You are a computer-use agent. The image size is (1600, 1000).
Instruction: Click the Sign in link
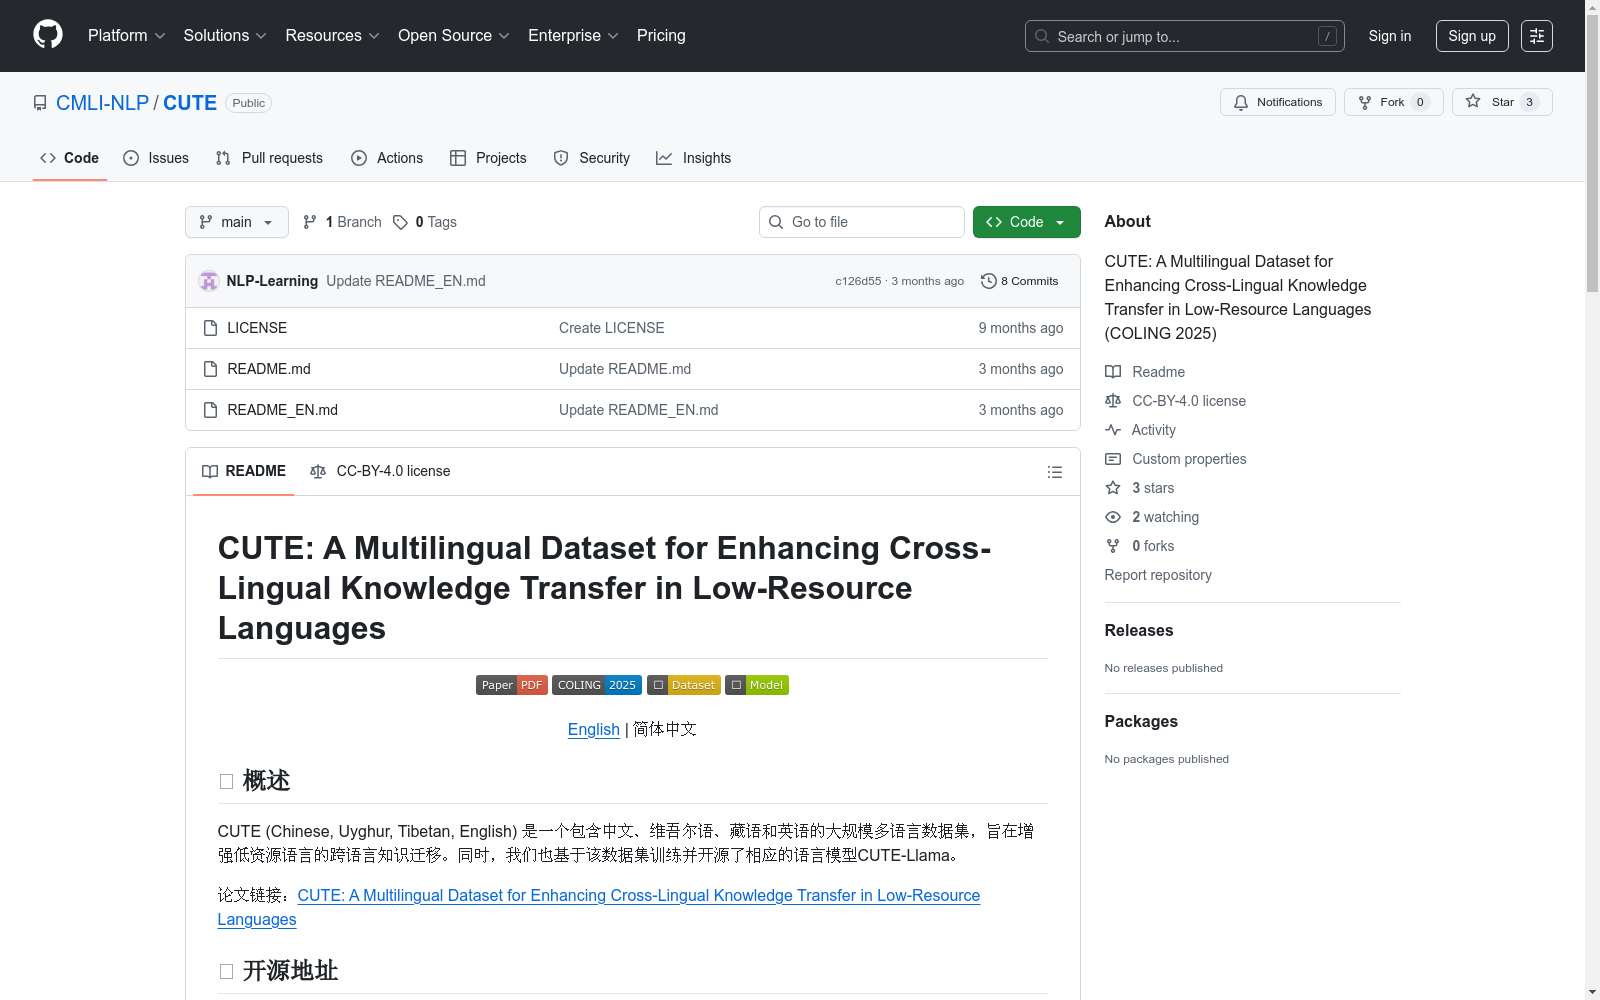(1390, 36)
